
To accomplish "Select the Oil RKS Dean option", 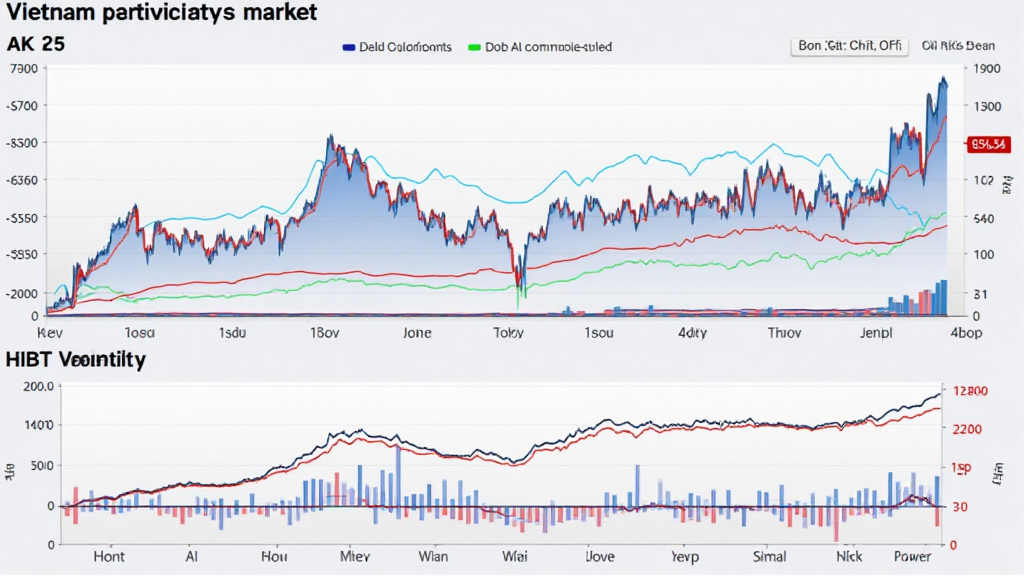I will (x=958, y=46).
